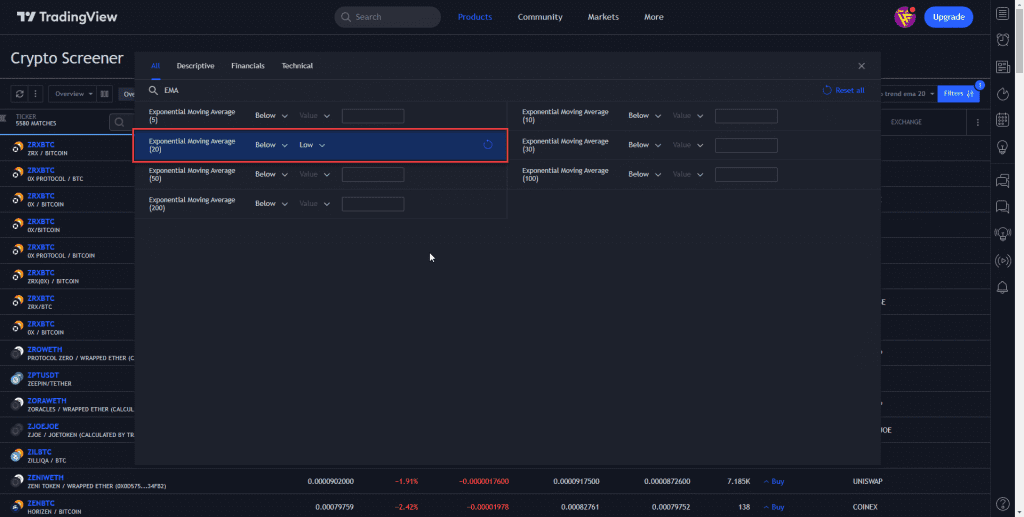This screenshot has height=517, width=1024.
Task: Open the Markets menu
Action: 603,17
